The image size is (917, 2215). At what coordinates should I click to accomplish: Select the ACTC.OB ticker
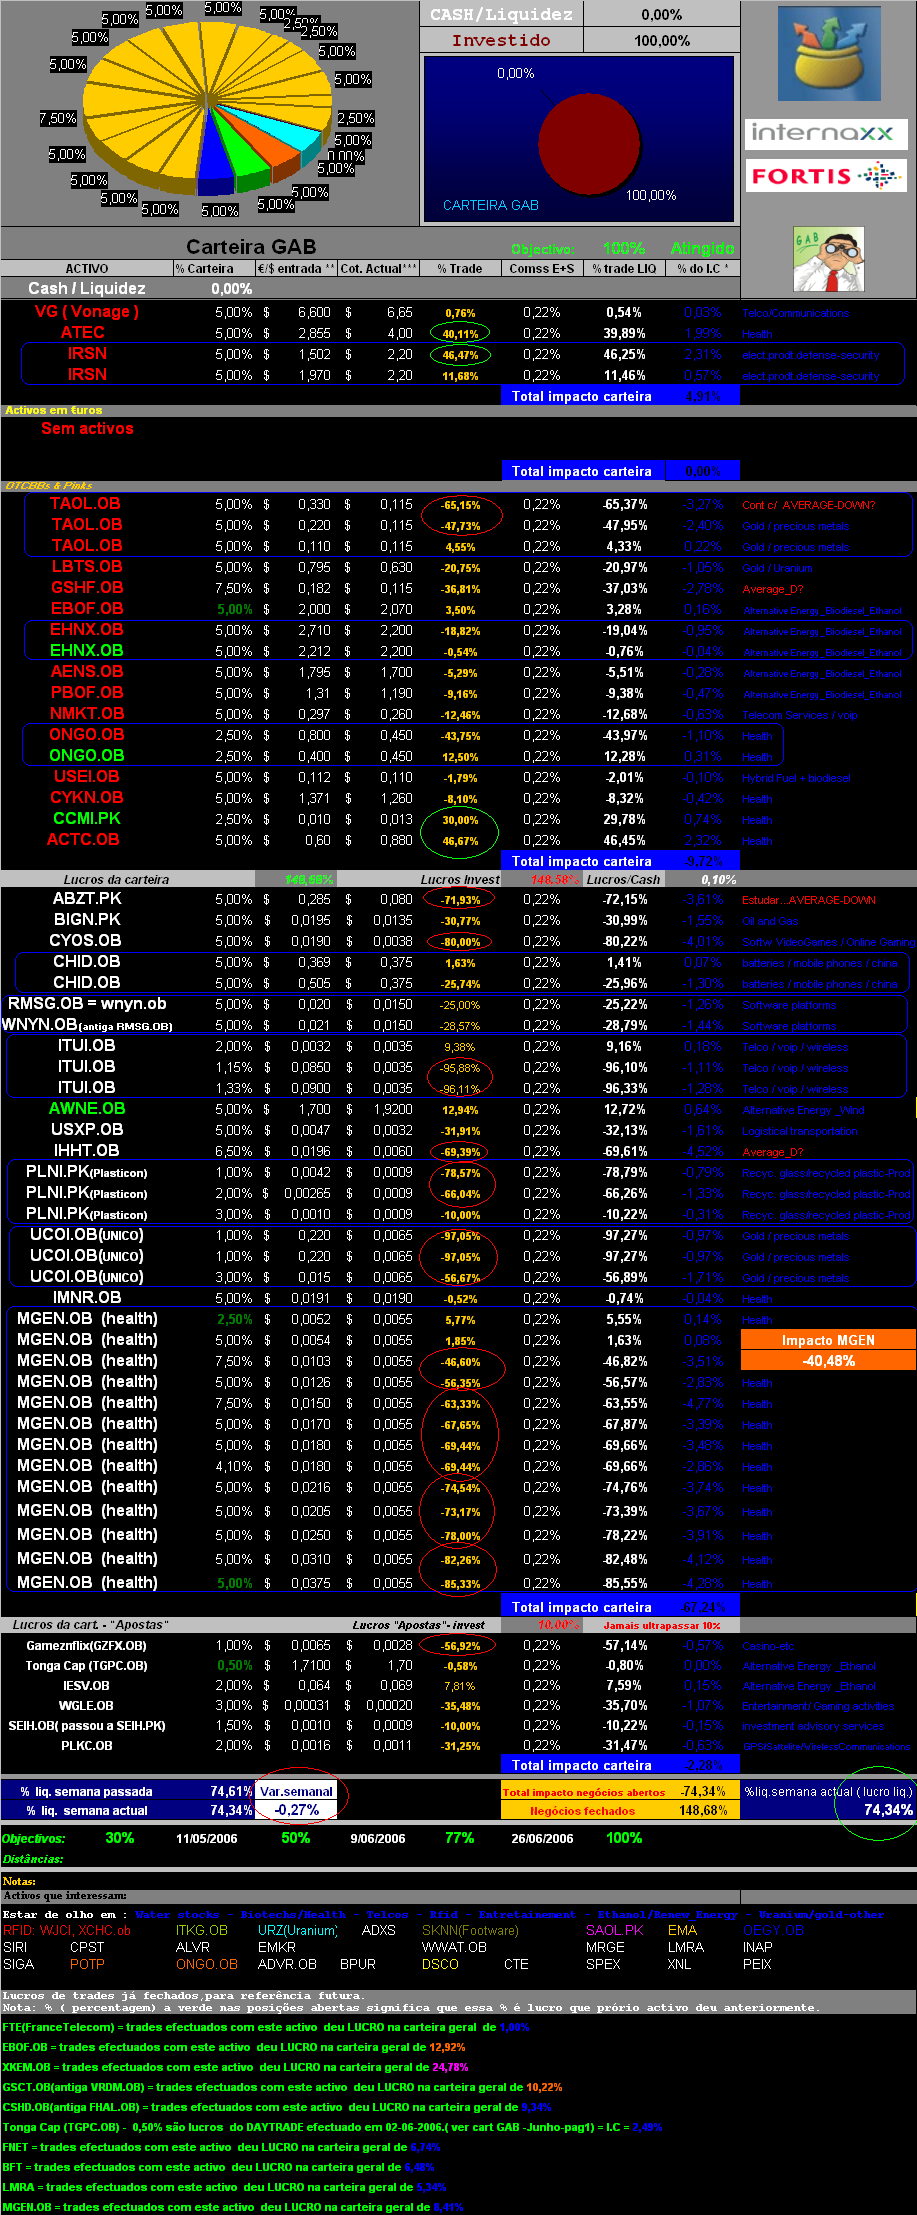click(x=83, y=839)
